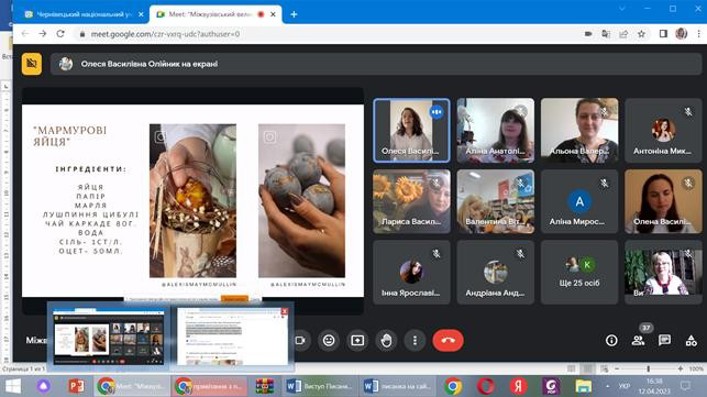Select Андріана Анд... participant tile
Screen dimensions: 707x397
pyautogui.click(x=496, y=272)
